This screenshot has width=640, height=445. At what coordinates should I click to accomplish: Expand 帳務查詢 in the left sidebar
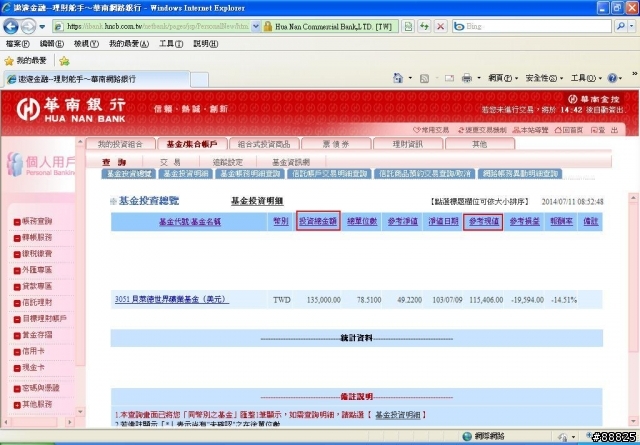[x=33, y=221]
